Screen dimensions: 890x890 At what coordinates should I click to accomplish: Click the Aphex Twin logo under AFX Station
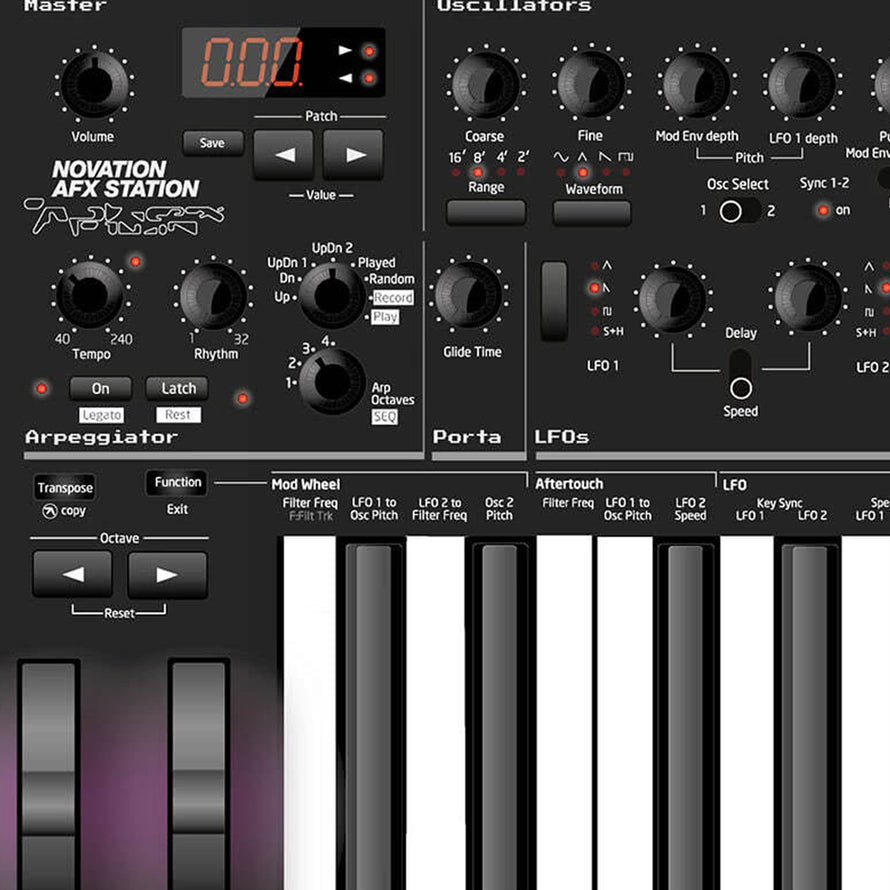tap(124, 216)
